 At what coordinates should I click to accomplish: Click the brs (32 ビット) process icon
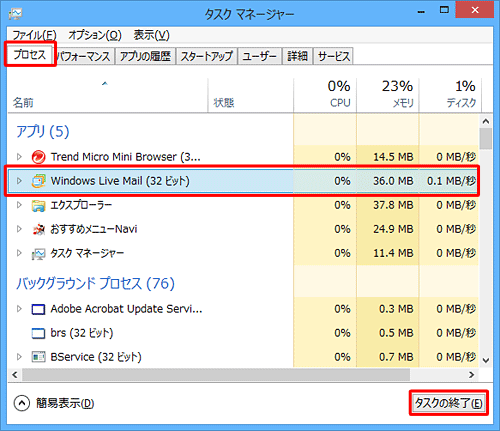click(38, 333)
